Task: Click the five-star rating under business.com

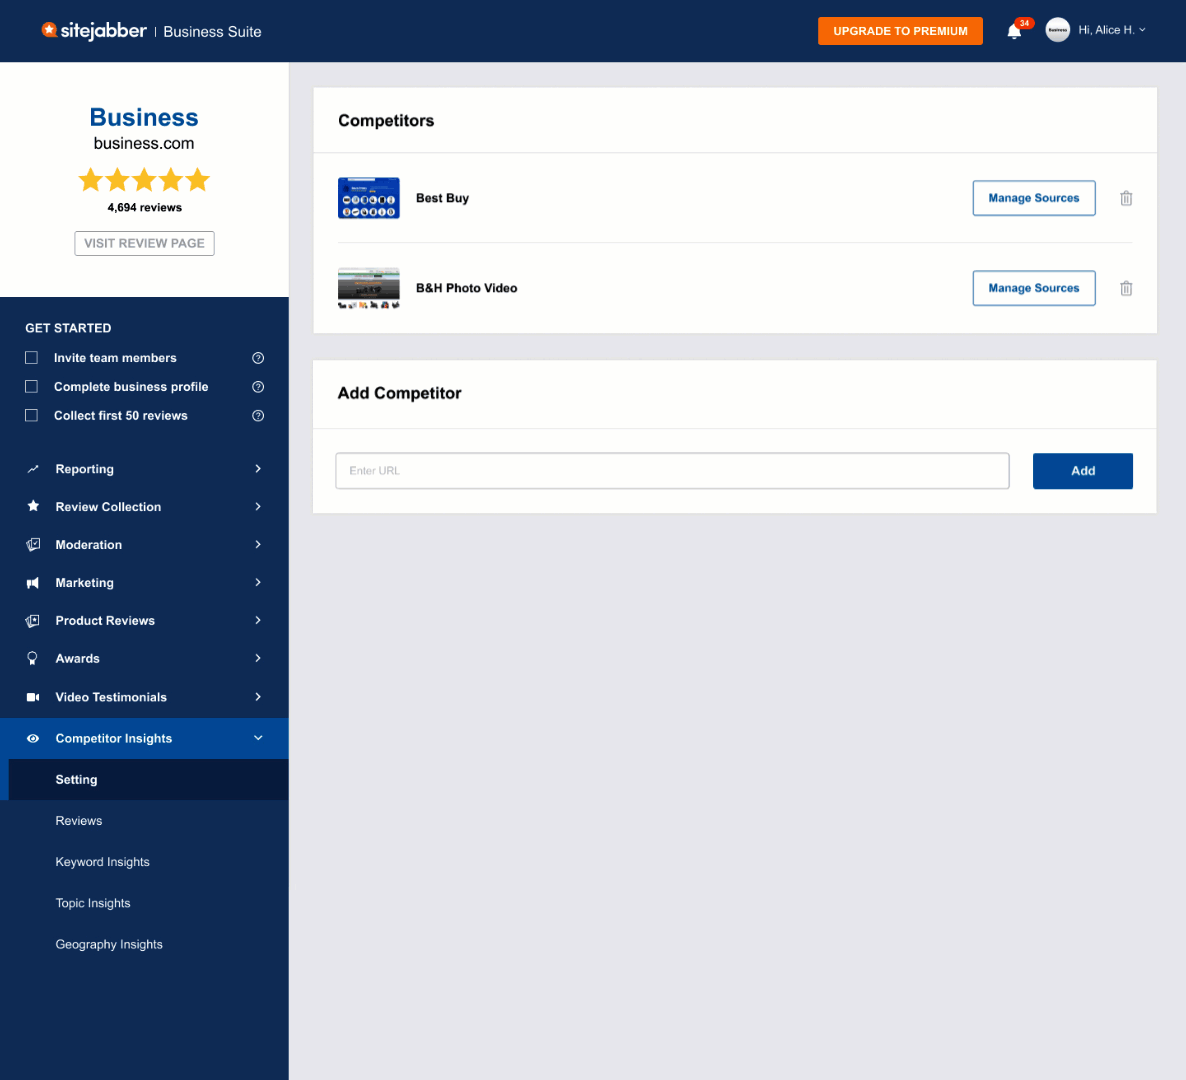Action: (x=144, y=180)
